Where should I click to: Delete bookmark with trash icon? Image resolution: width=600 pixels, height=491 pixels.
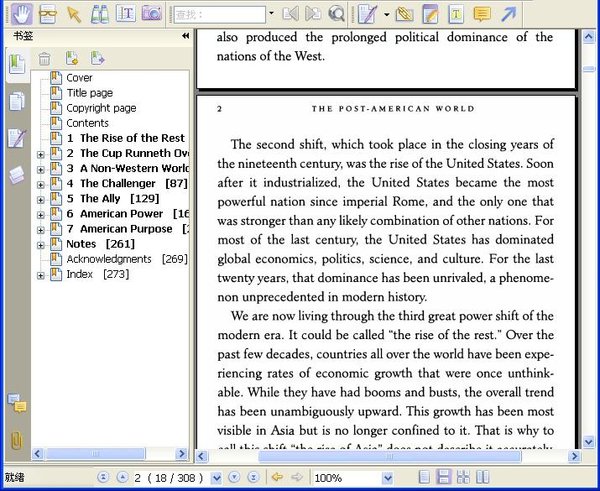[44, 59]
